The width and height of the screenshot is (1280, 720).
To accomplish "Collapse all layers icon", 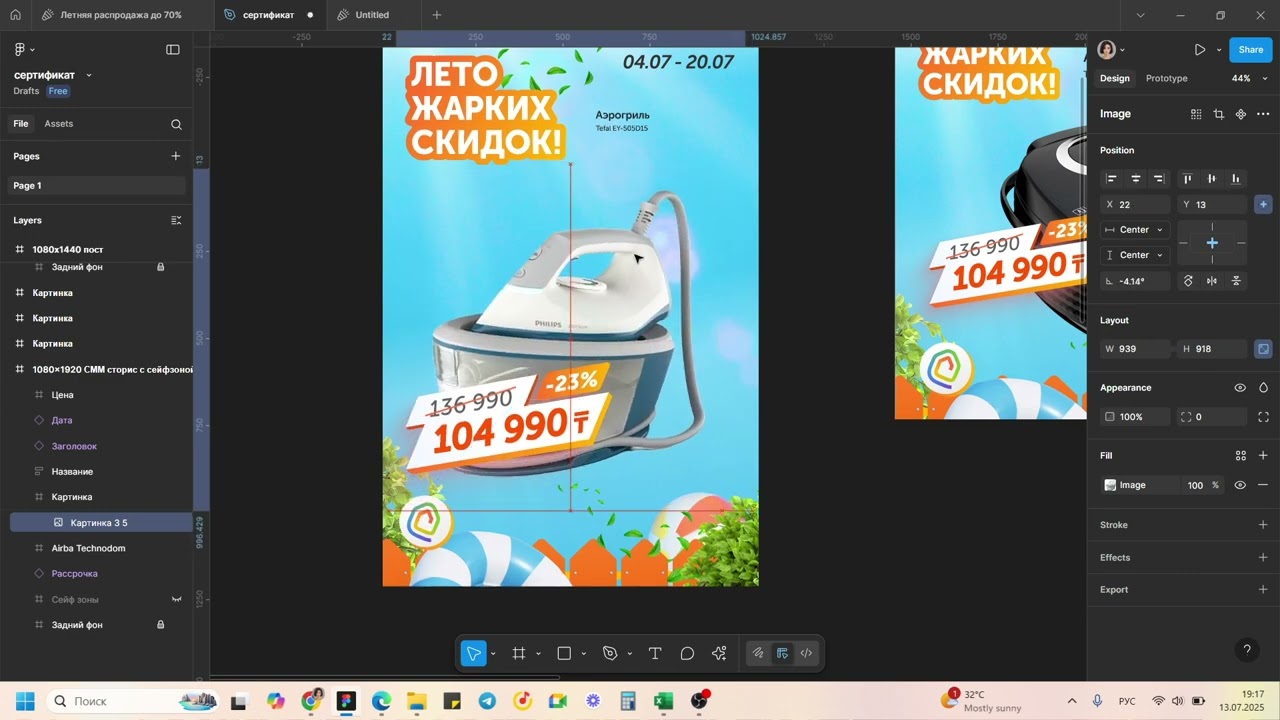I will click(176, 220).
